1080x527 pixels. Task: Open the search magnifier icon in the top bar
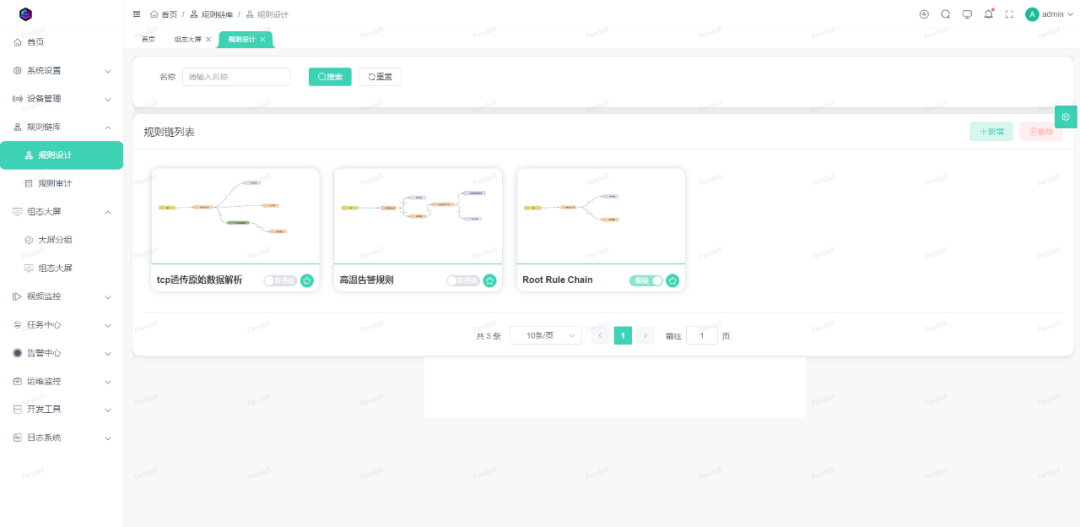[x=946, y=14]
